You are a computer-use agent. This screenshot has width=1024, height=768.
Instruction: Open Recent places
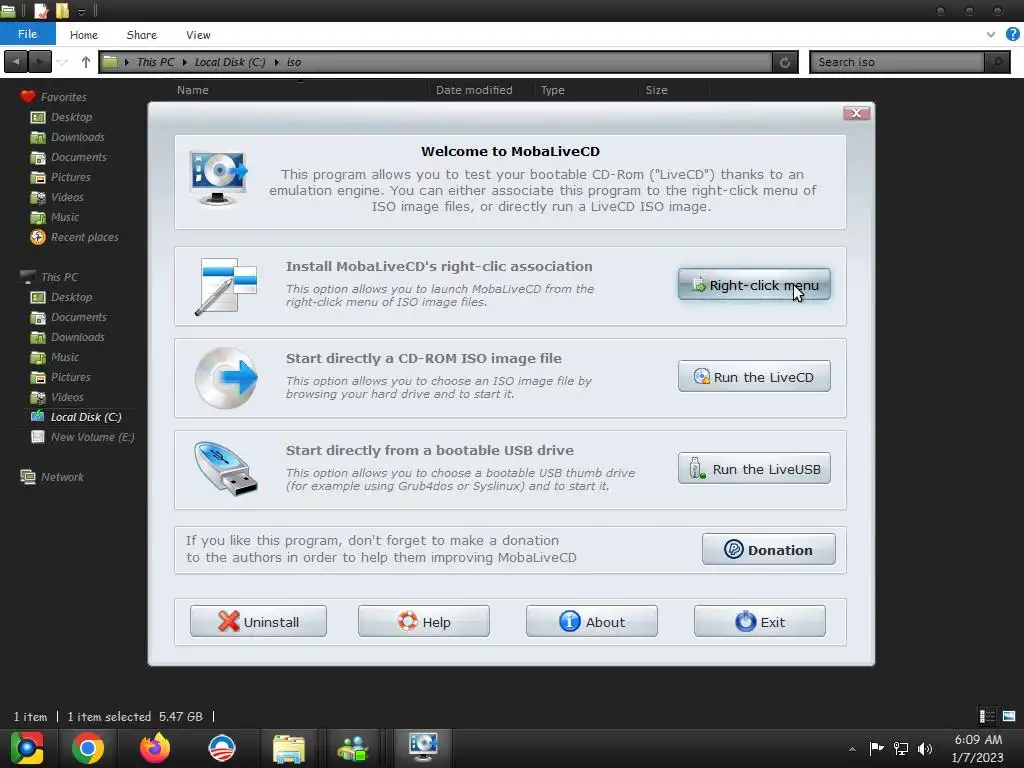84,237
